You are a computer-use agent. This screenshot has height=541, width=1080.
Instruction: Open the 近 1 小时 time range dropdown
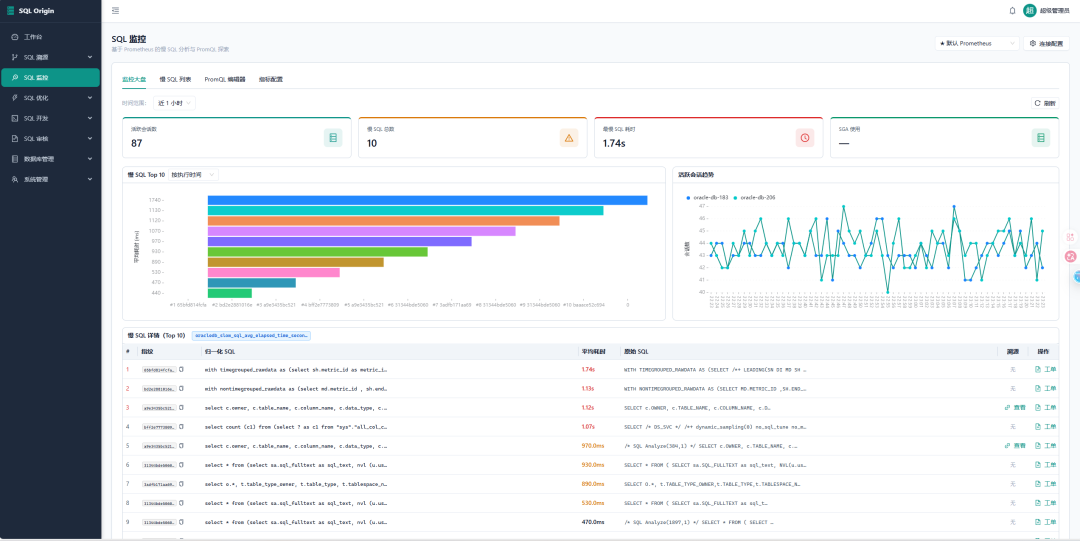coord(174,103)
